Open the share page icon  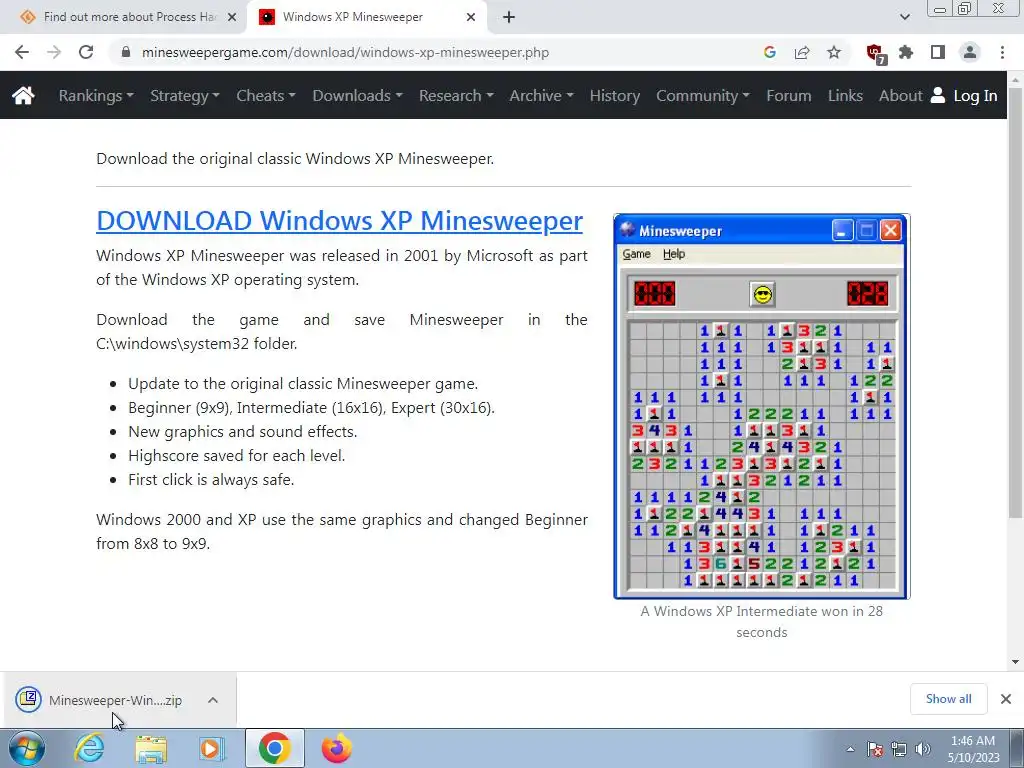click(802, 52)
